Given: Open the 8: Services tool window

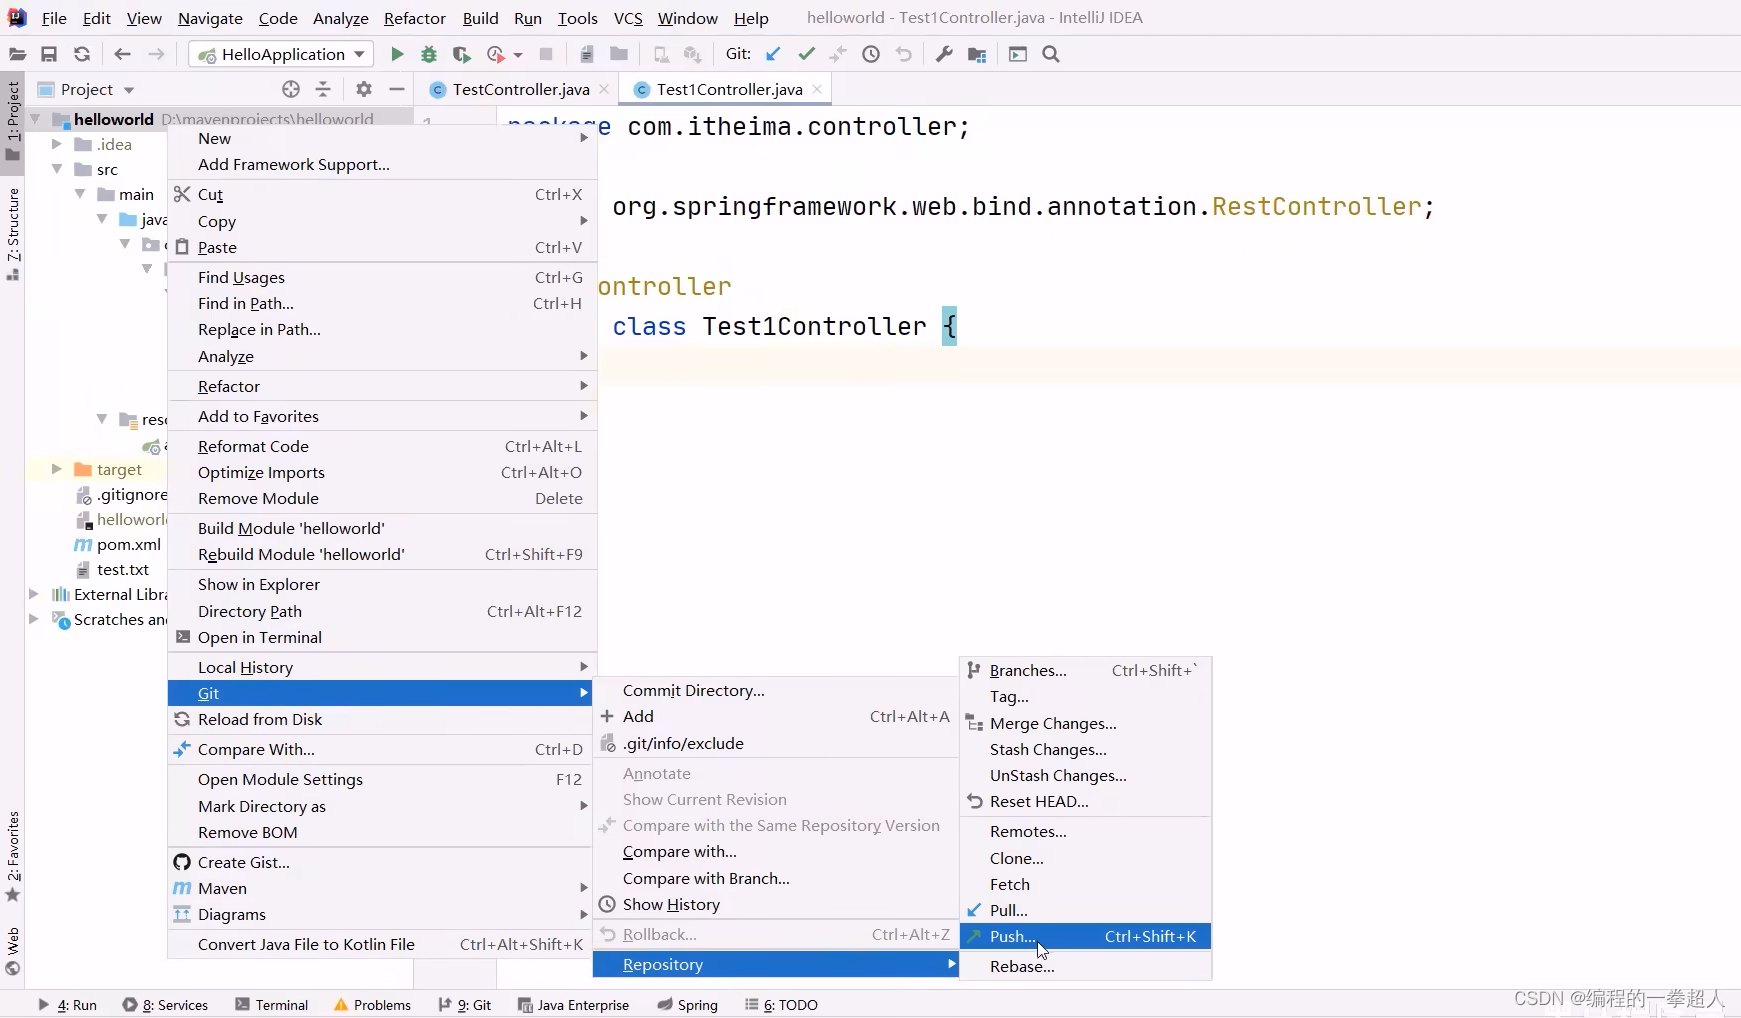Looking at the screenshot, I should [x=165, y=1005].
